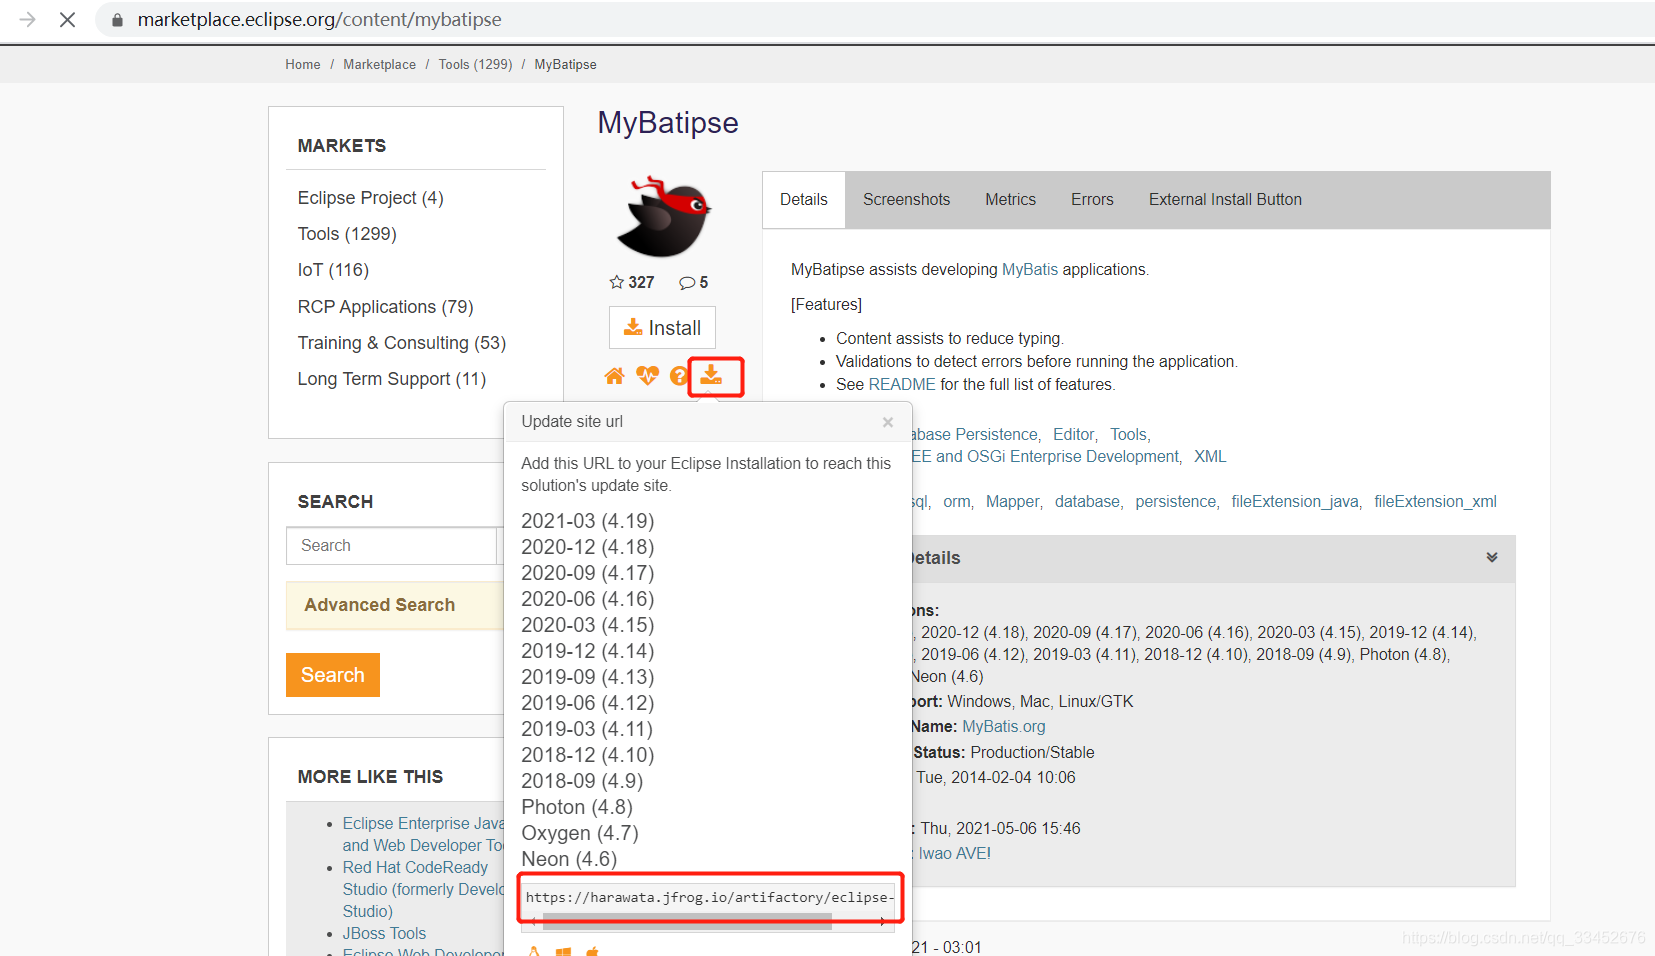Click the fileExtension_java tag

(1295, 502)
